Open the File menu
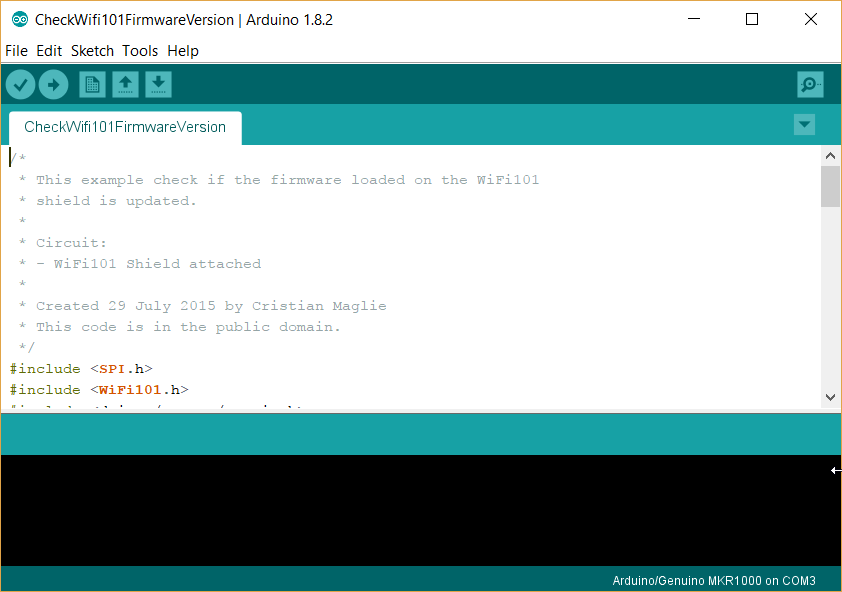The image size is (842, 592). point(16,51)
